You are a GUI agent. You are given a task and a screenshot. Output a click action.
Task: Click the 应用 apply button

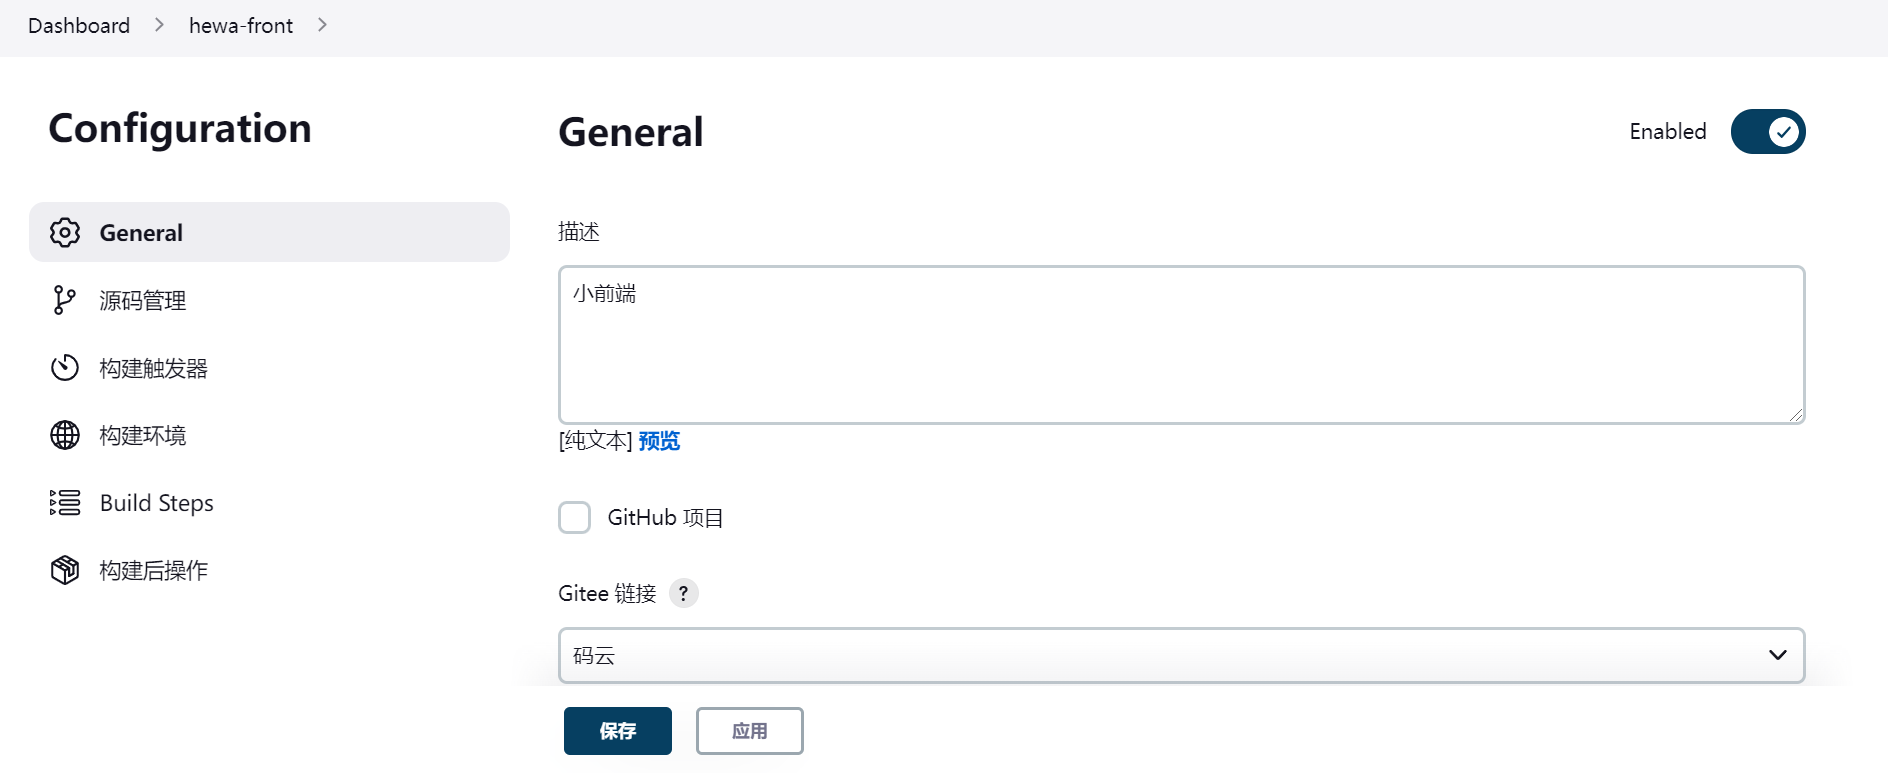(749, 731)
